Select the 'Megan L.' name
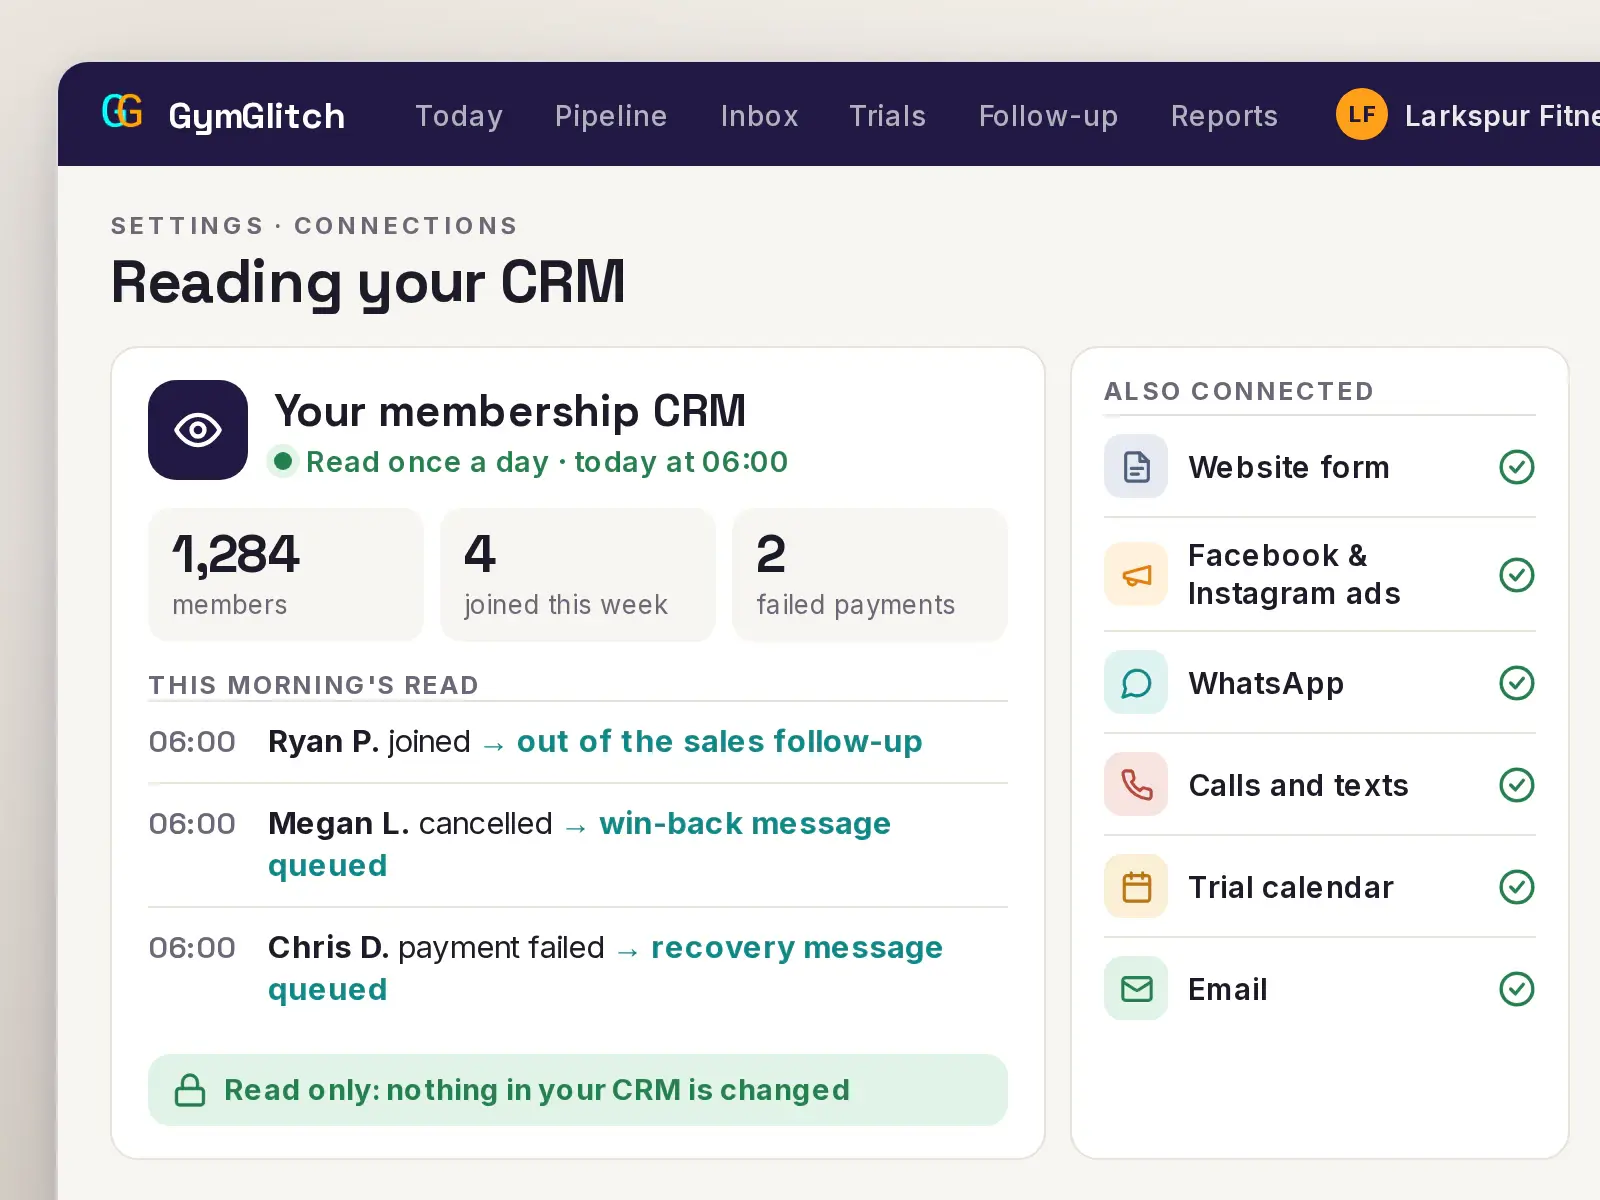The image size is (1600, 1200). 339,824
